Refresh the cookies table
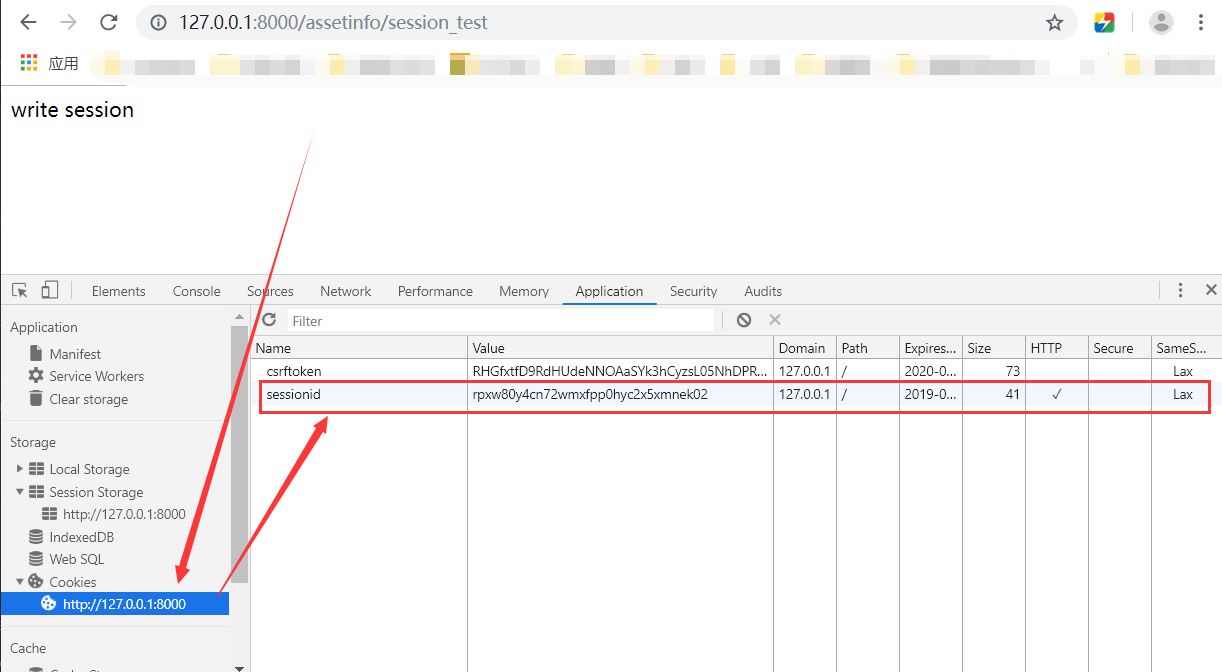Viewport: 1222px width, 672px height. [268, 320]
